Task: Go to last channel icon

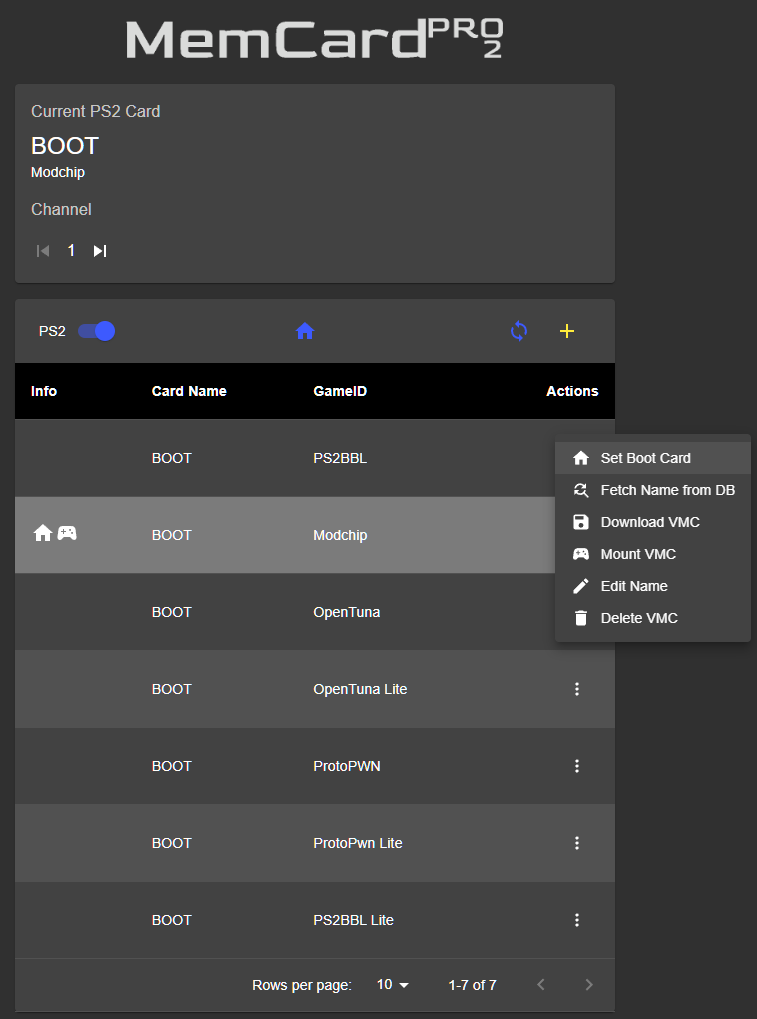Action: pos(100,251)
